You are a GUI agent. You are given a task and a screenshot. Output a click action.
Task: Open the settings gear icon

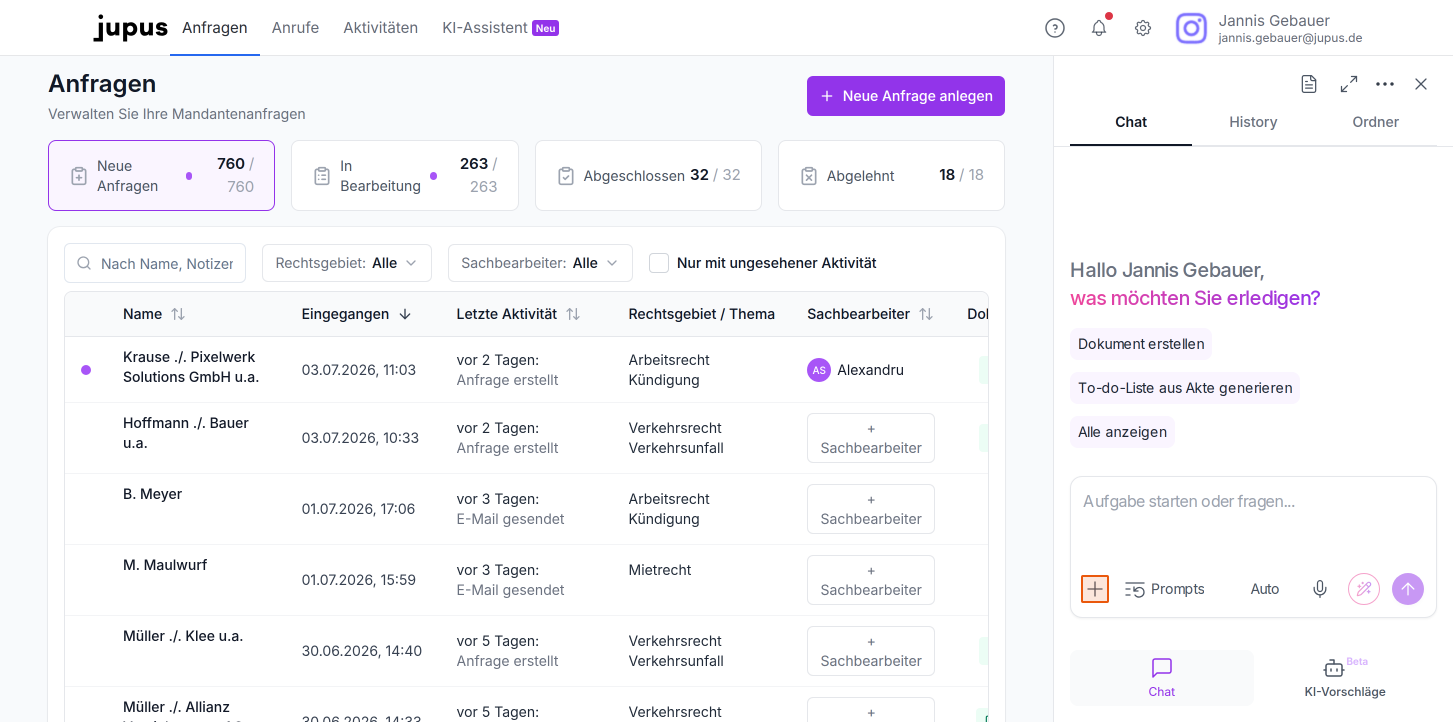click(1143, 28)
